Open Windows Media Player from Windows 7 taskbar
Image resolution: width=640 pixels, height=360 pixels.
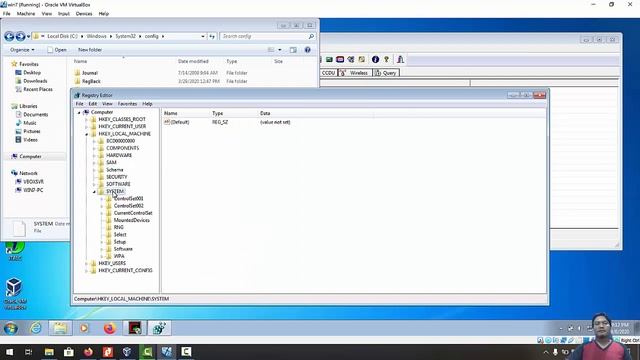click(84, 328)
